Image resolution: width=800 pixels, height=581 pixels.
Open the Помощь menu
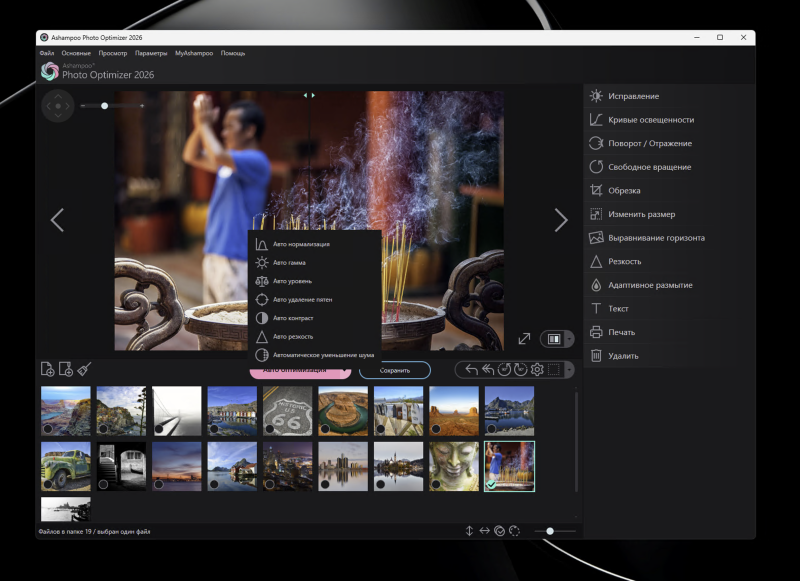pos(233,53)
